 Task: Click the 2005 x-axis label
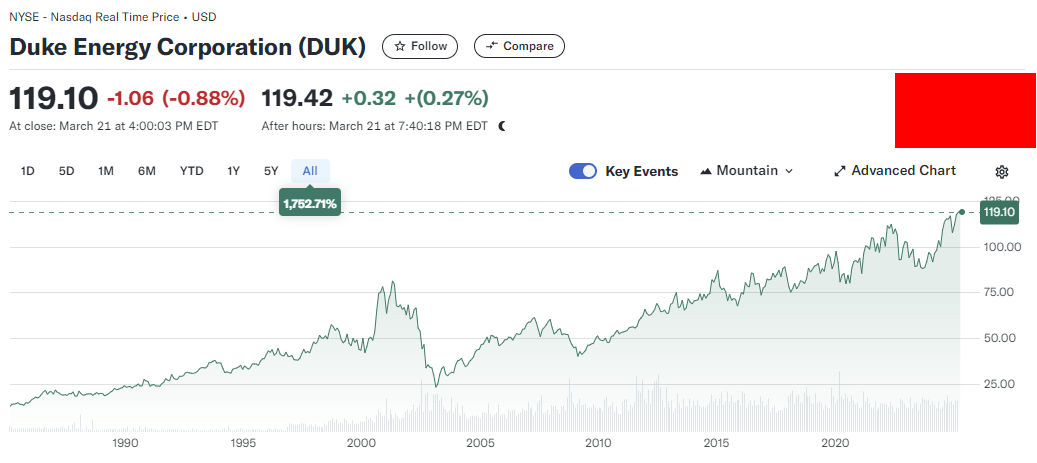pyautogui.click(x=479, y=443)
